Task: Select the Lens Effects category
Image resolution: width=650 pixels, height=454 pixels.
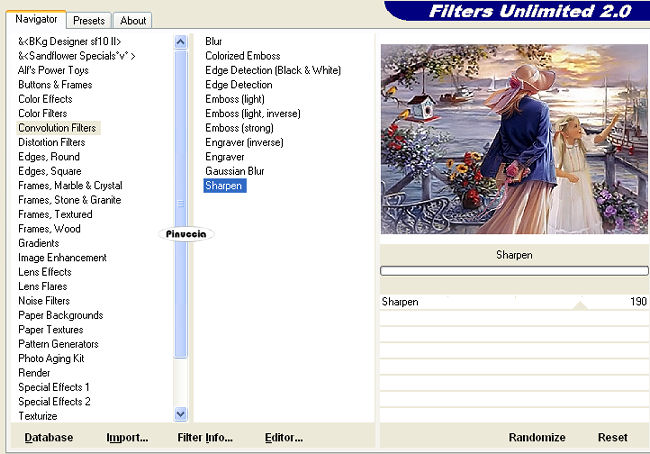Action: coord(45,272)
